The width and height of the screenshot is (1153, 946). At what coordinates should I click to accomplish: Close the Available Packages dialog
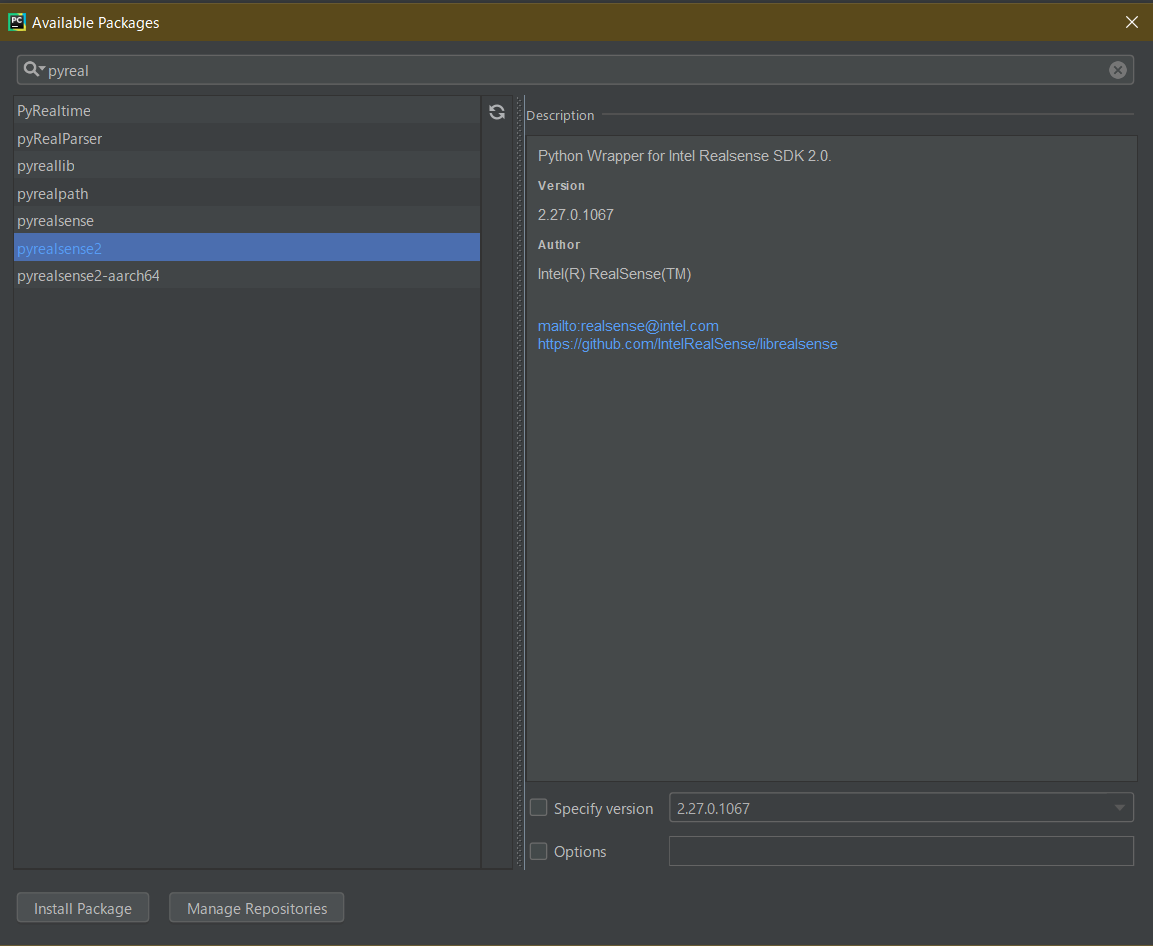pos(1131,21)
